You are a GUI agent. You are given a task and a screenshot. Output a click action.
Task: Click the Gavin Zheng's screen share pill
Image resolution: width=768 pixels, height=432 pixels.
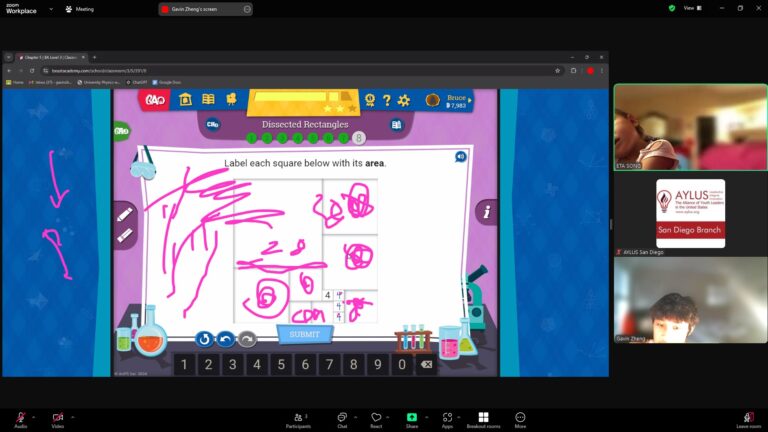(x=205, y=9)
